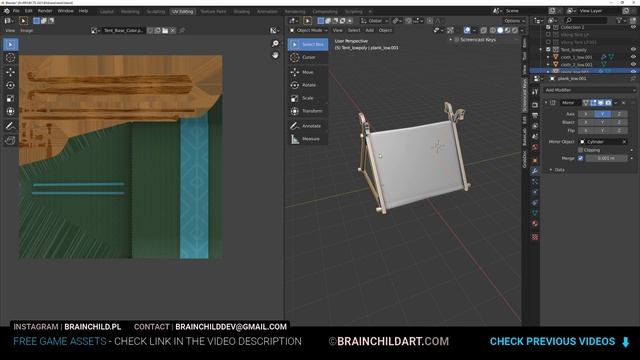Click the pan hand icon in the image editor
The width and height of the screenshot is (640, 360).
(x=275, y=55)
